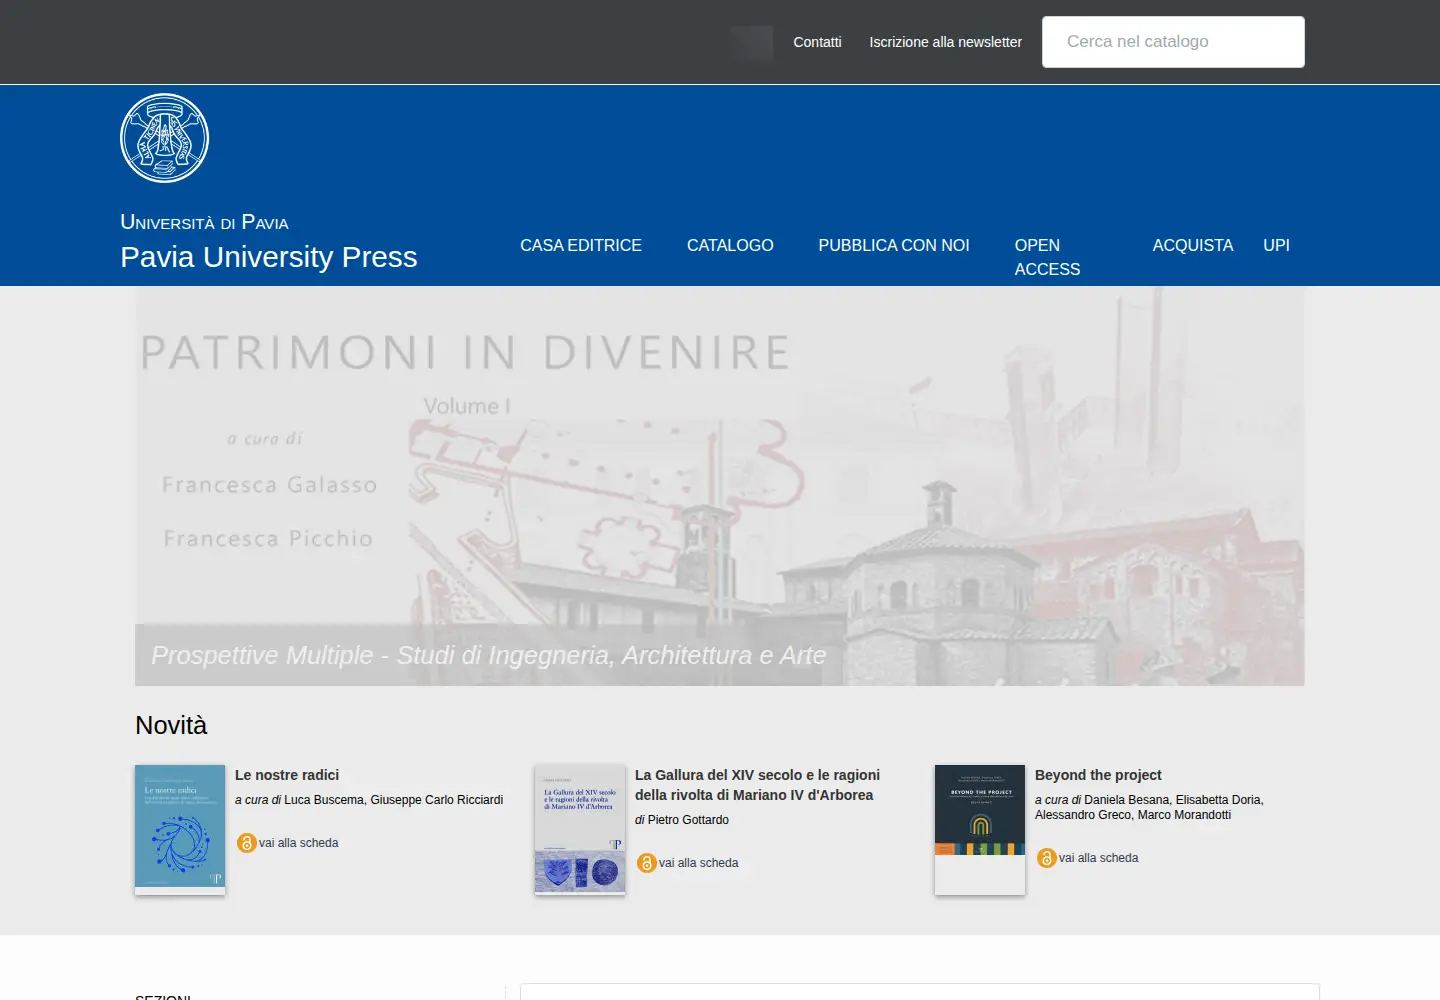Click the Beyond the project title
Image resolution: width=1440 pixels, height=1000 pixels.
[1098, 775]
